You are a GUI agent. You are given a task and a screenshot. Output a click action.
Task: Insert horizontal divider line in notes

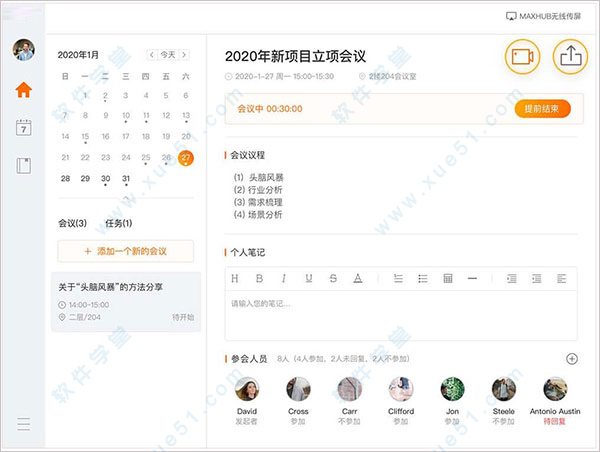[x=473, y=279]
